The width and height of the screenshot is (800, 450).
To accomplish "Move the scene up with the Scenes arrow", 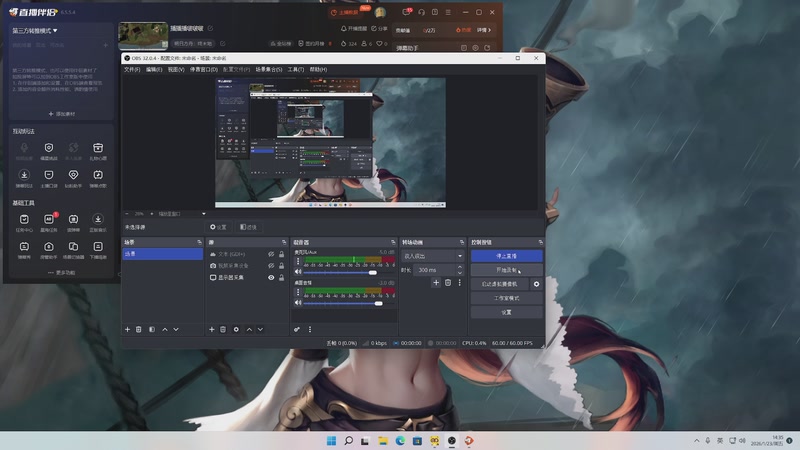I will [x=165, y=330].
